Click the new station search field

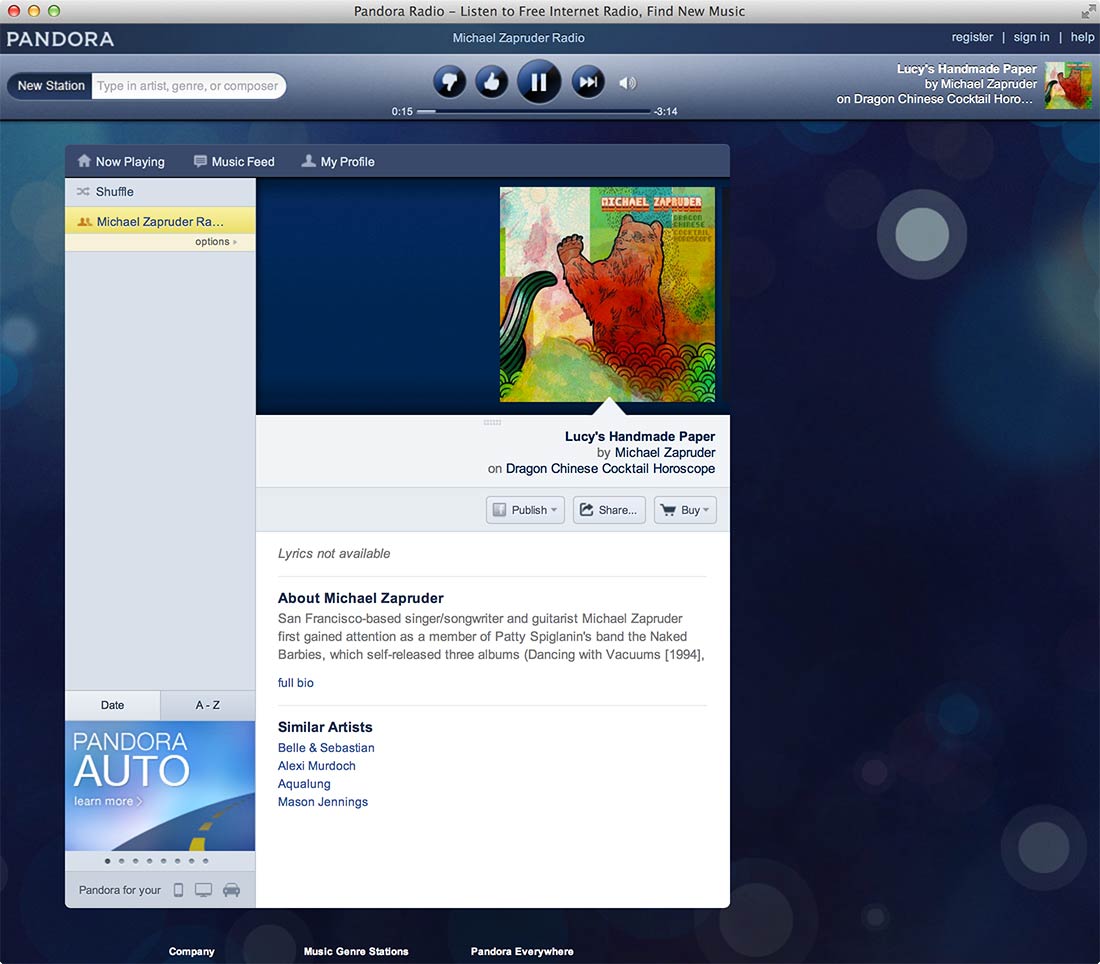pos(188,86)
